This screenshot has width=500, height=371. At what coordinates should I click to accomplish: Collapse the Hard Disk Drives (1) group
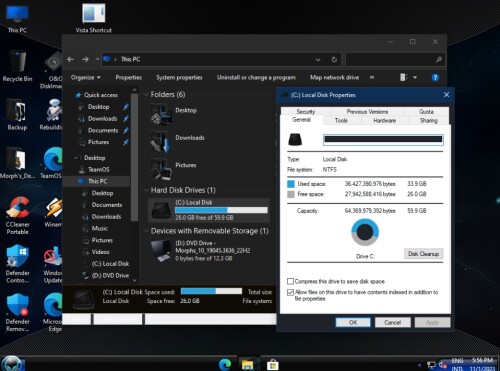click(146, 190)
